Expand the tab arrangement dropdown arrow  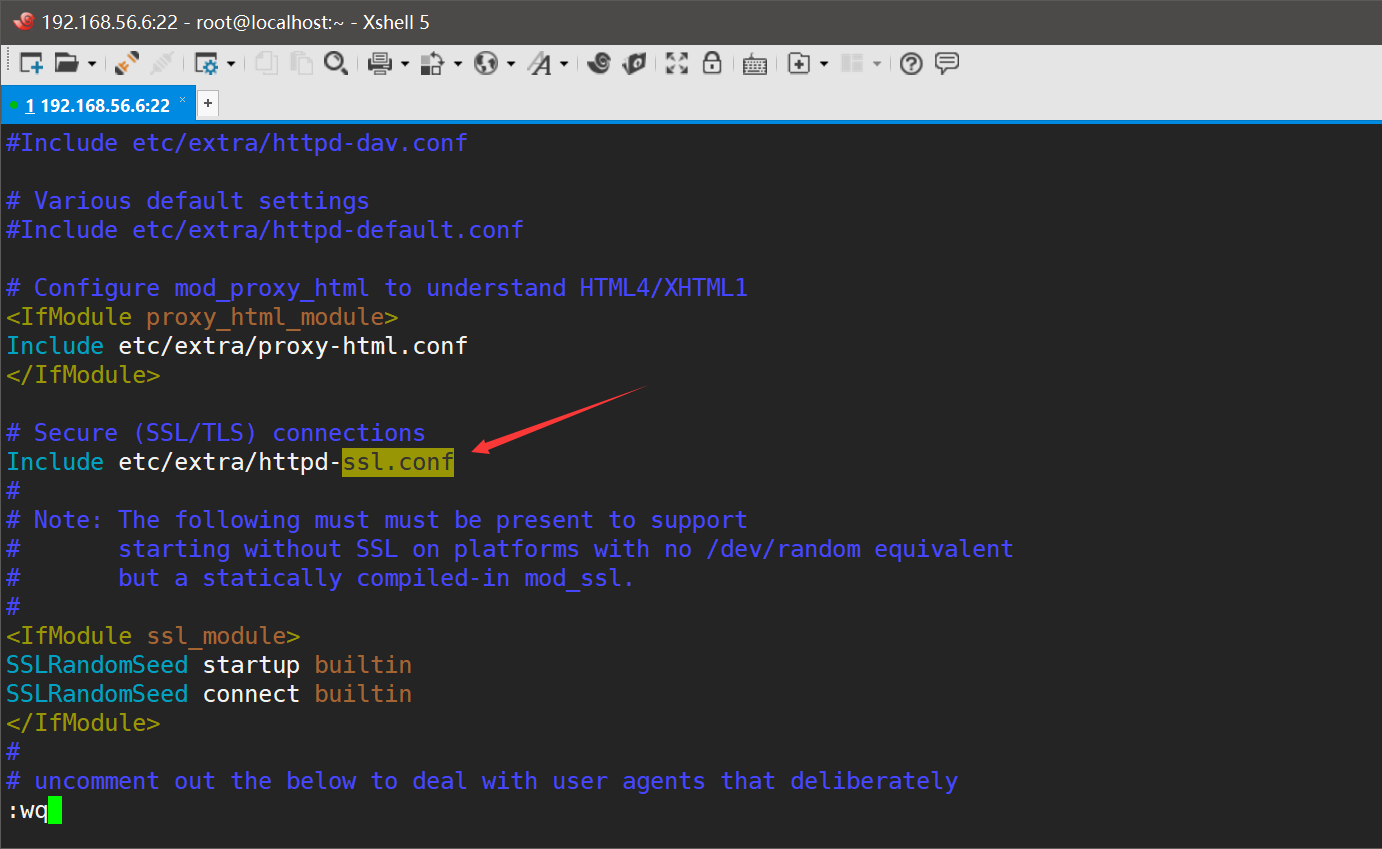point(877,64)
